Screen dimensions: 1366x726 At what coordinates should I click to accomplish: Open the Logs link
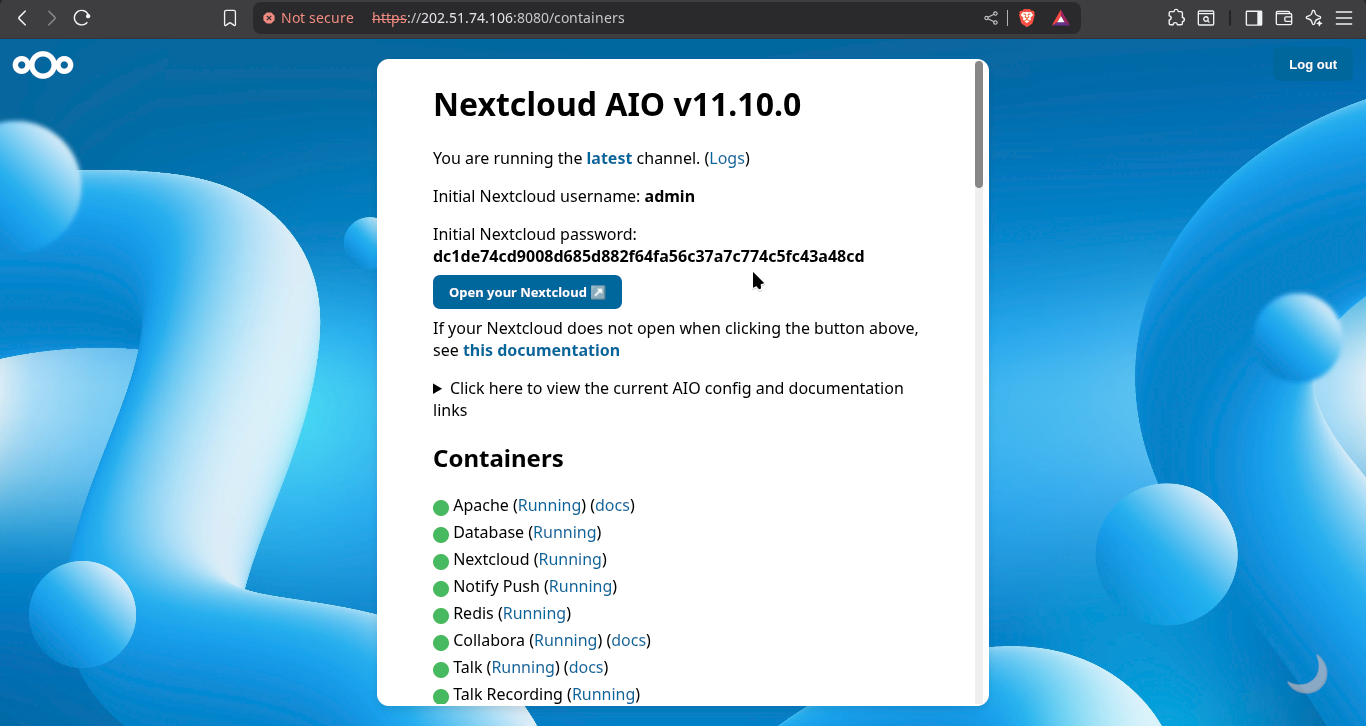click(x=727, y=158)
